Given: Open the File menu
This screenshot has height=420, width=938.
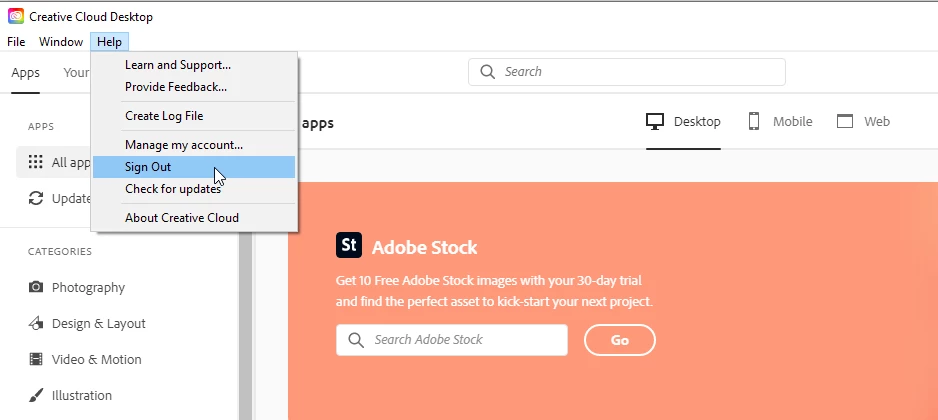Looking at the screenshot, I should 16,42.
